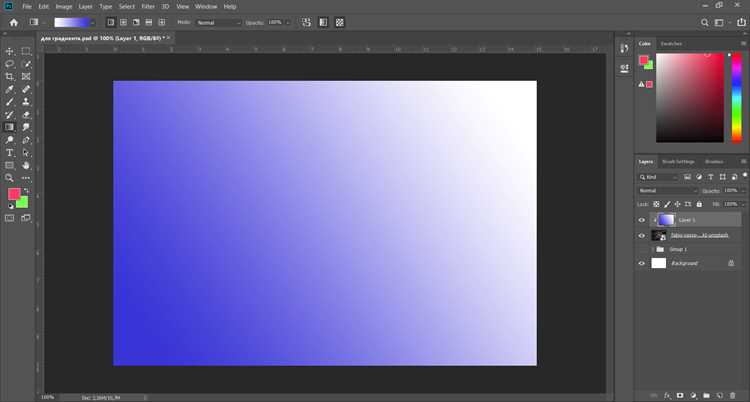
Task: Switch to the Brush Settings tab
Action: (678, 162)
